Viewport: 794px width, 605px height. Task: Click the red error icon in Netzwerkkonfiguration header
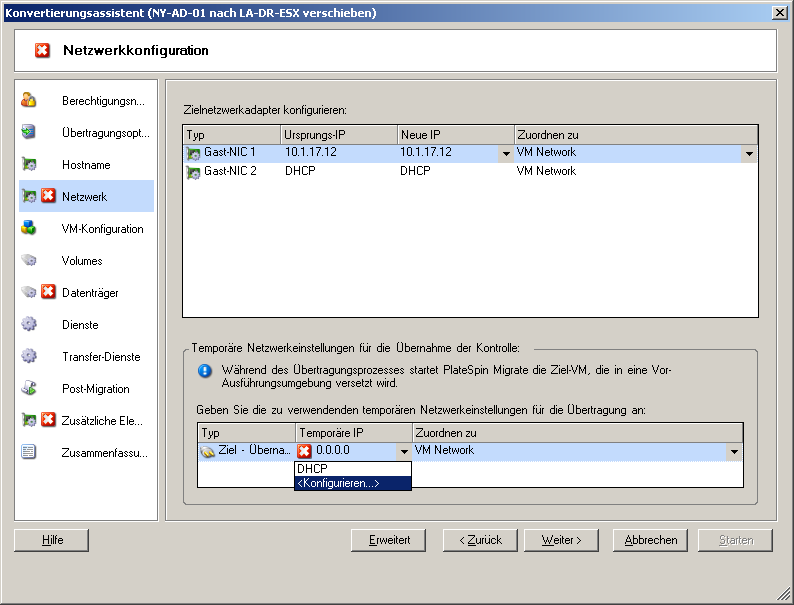(42, 50)
